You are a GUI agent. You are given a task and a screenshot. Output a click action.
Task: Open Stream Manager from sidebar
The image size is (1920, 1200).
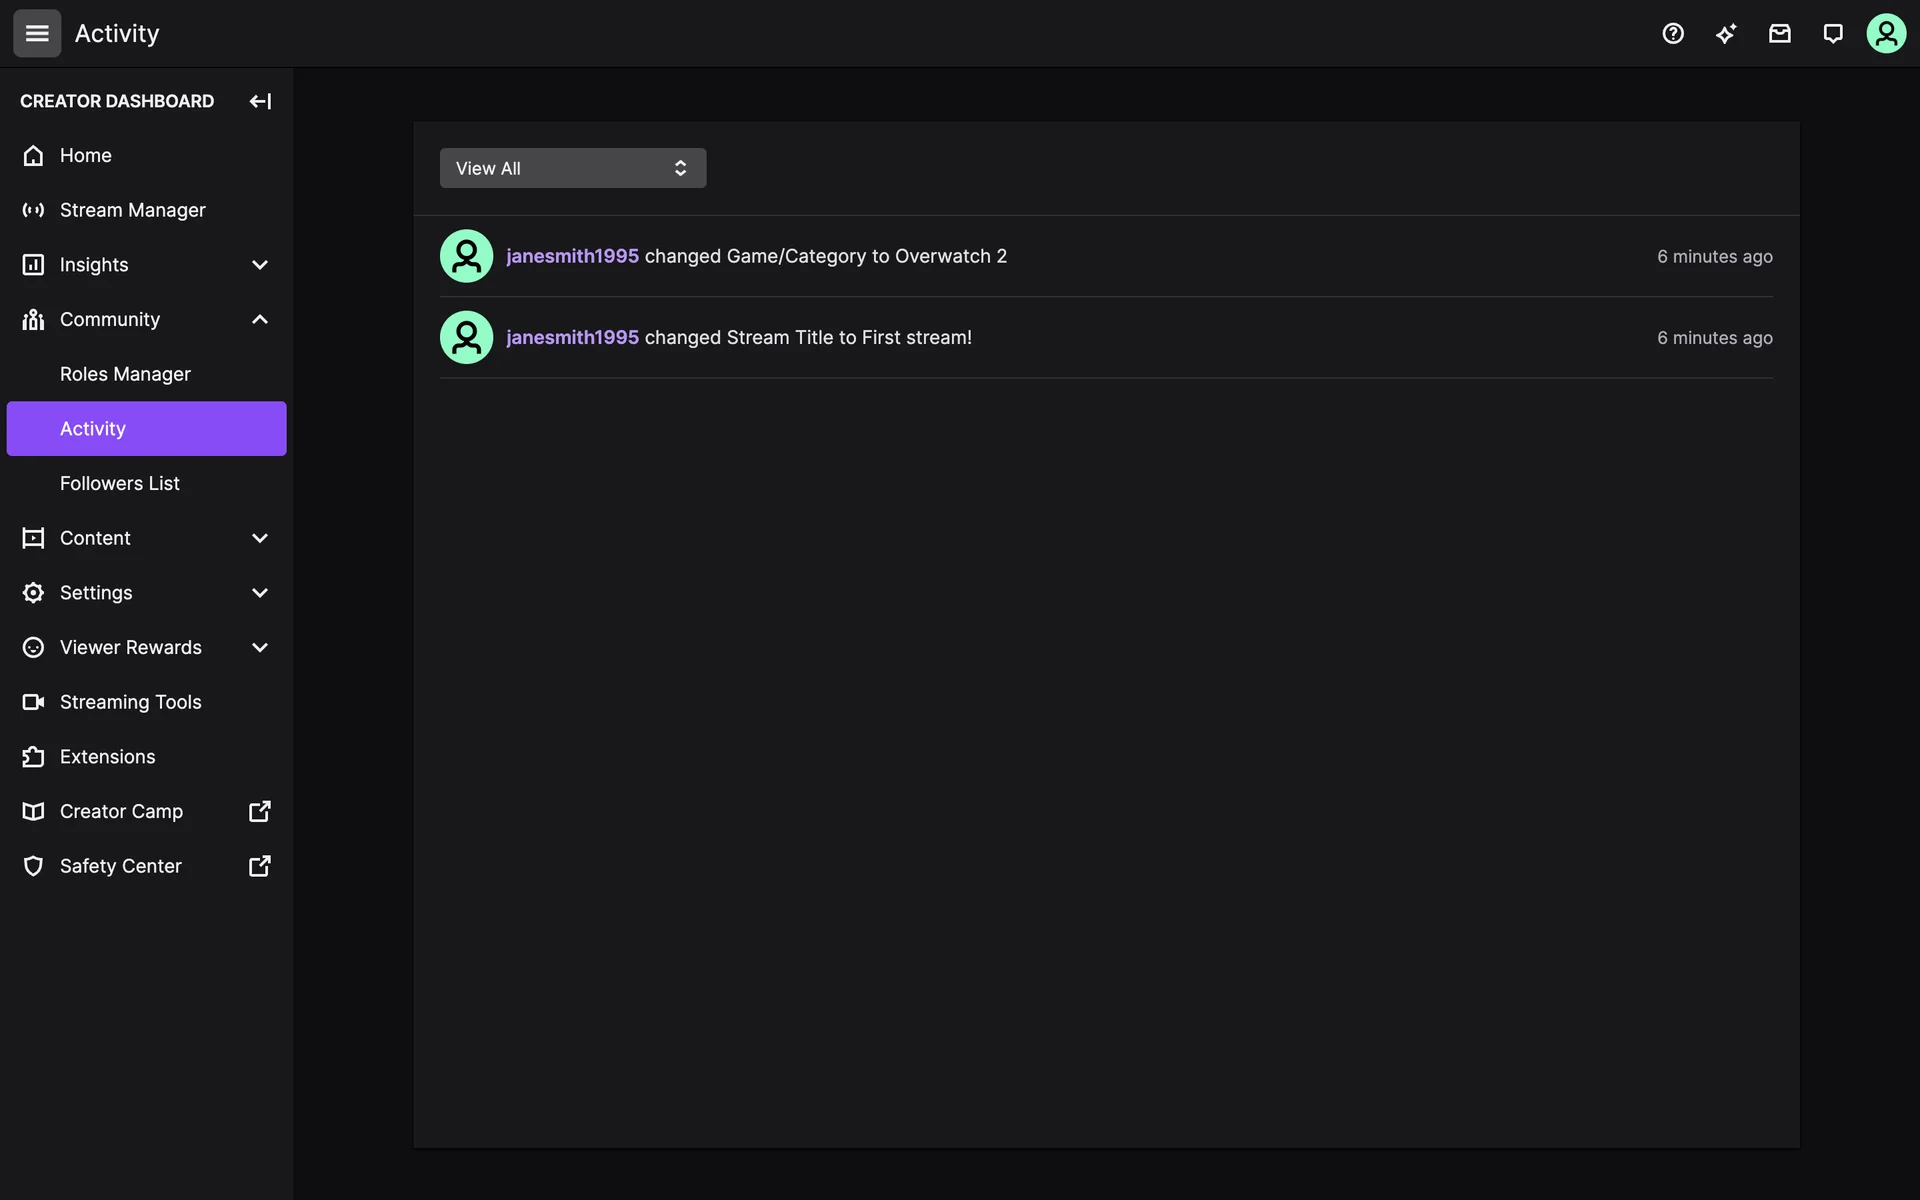tap(132, 210)
